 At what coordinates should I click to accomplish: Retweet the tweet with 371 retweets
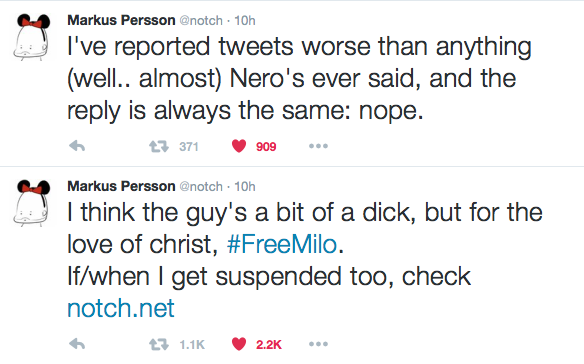pyautogui.click(x=159, y=146)
